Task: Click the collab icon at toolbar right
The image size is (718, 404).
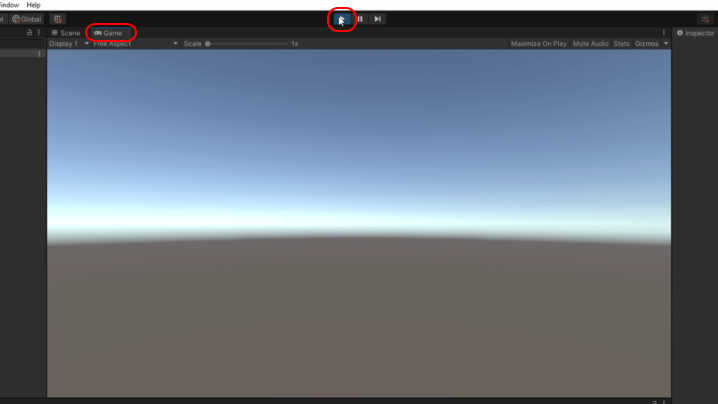Action: (705, 19)
